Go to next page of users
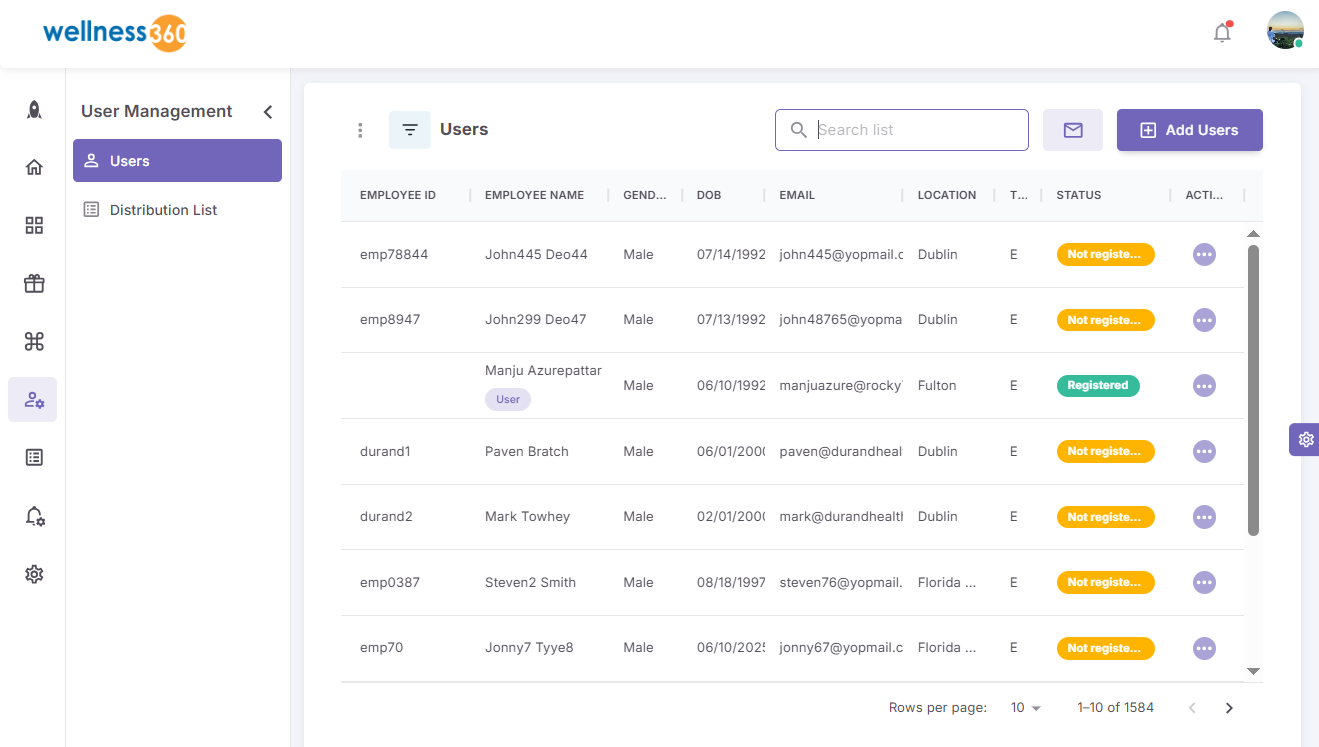 1229,708
